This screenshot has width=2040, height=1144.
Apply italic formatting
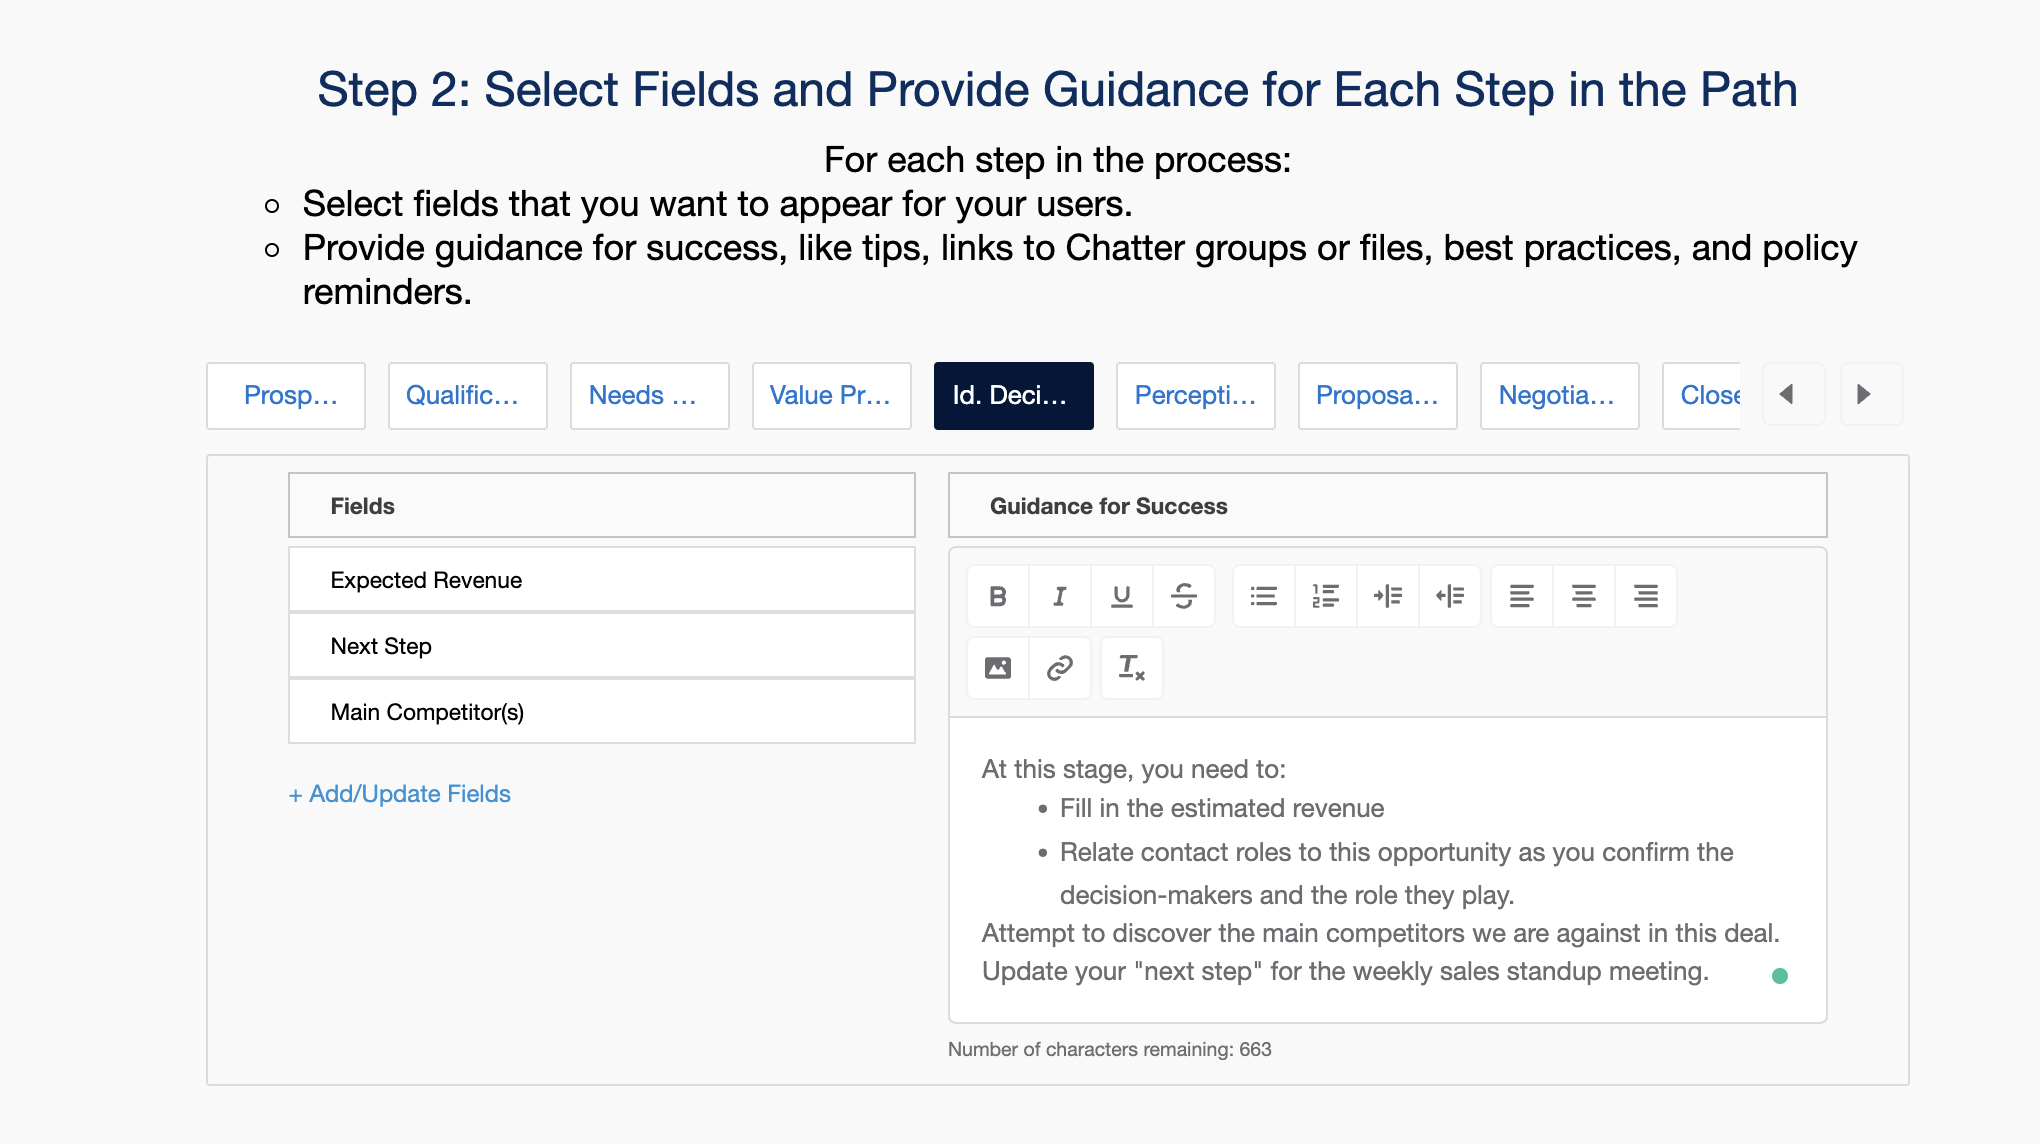pos(1059,597)
